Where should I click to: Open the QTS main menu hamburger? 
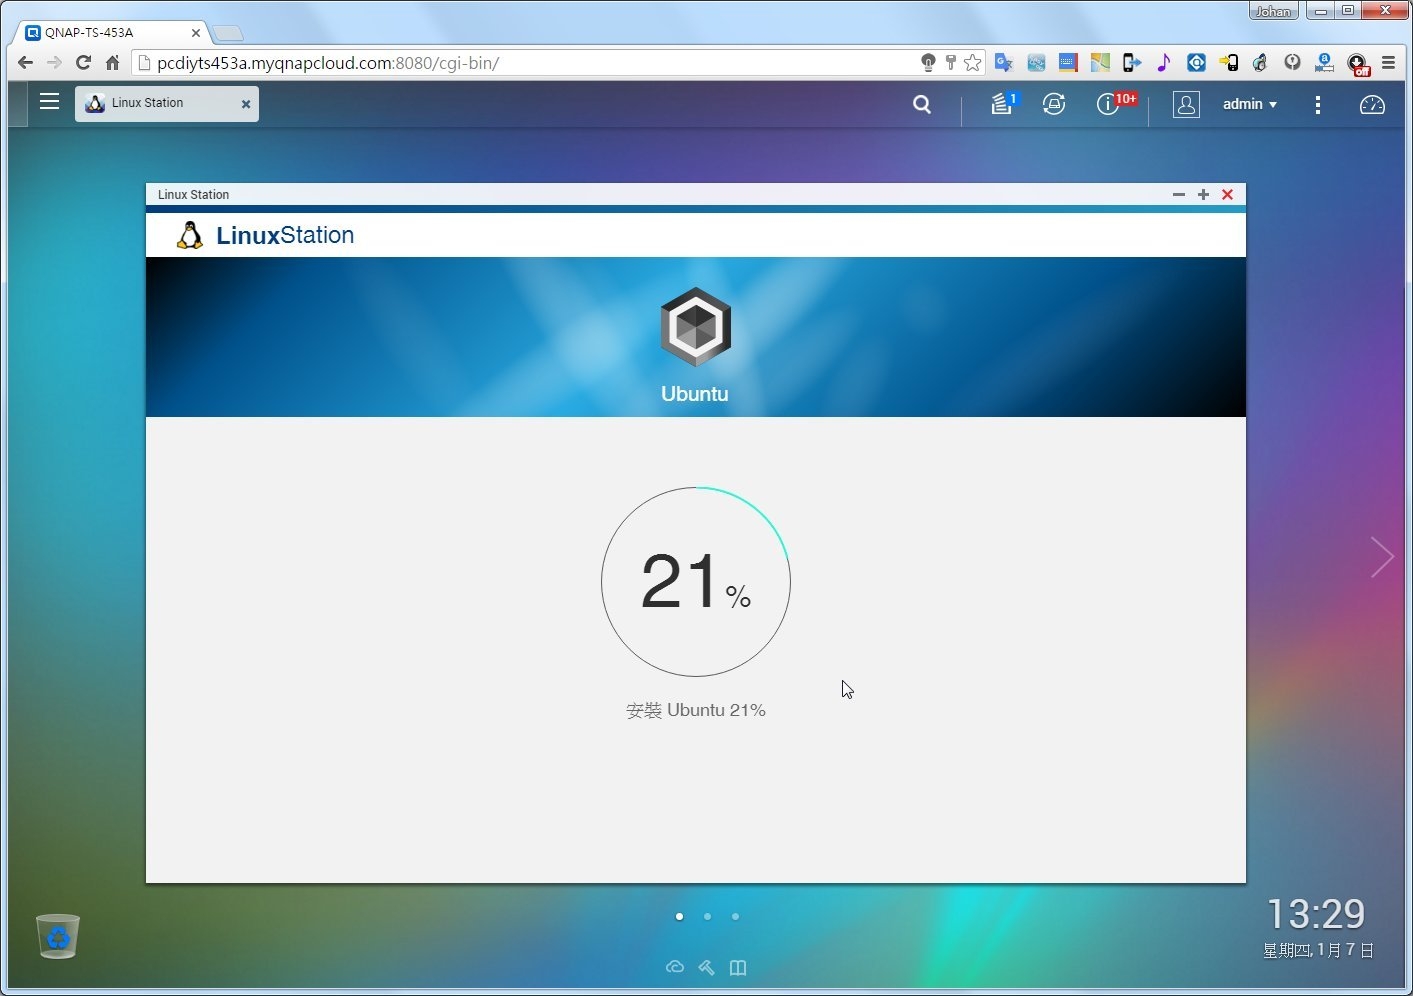(49, 102)
